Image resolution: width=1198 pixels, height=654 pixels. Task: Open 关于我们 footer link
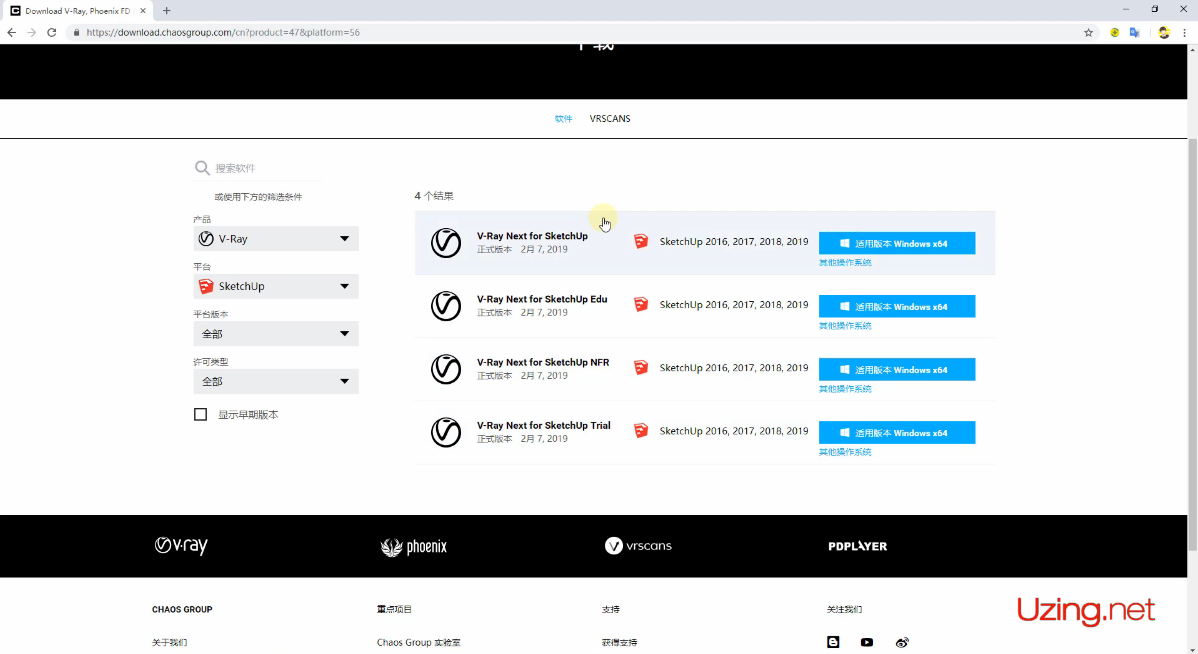[x=170, y=643]
